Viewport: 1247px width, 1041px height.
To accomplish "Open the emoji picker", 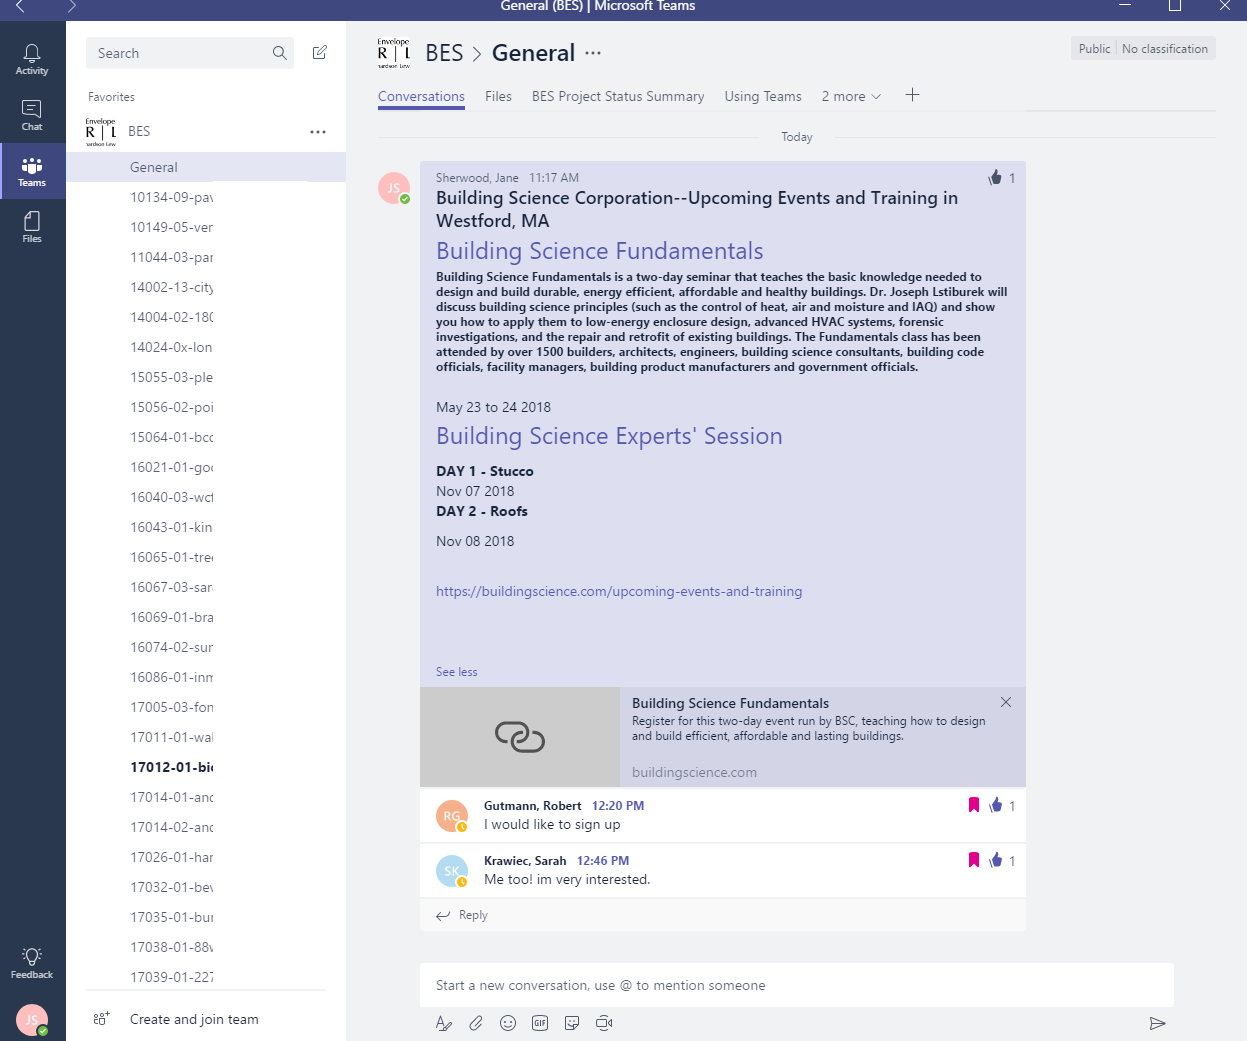I will pos(508,1023).
